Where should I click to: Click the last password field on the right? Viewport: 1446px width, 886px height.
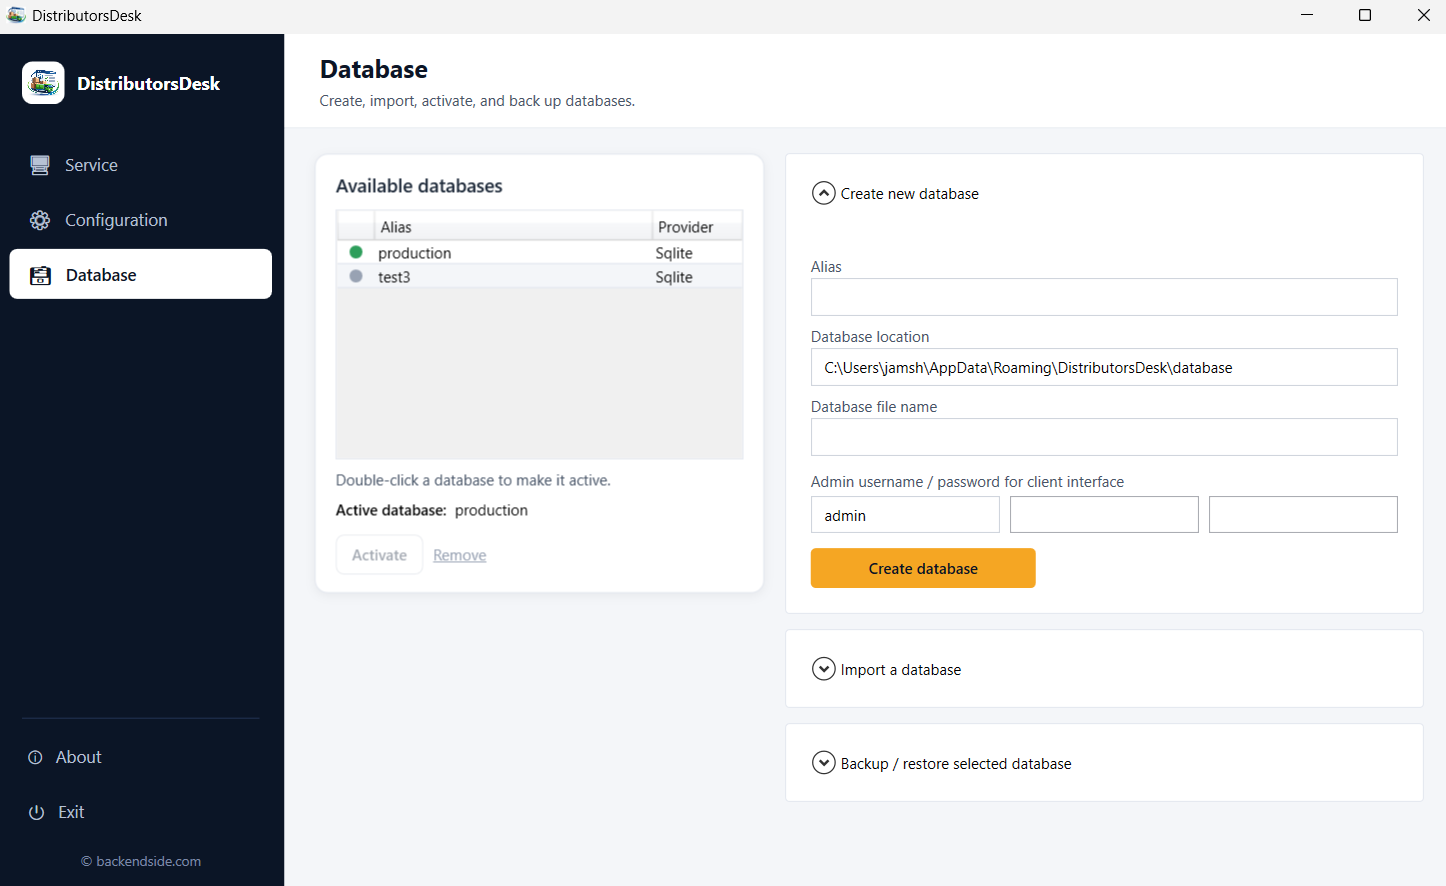pyautogui.click(x=1303, y=515)
